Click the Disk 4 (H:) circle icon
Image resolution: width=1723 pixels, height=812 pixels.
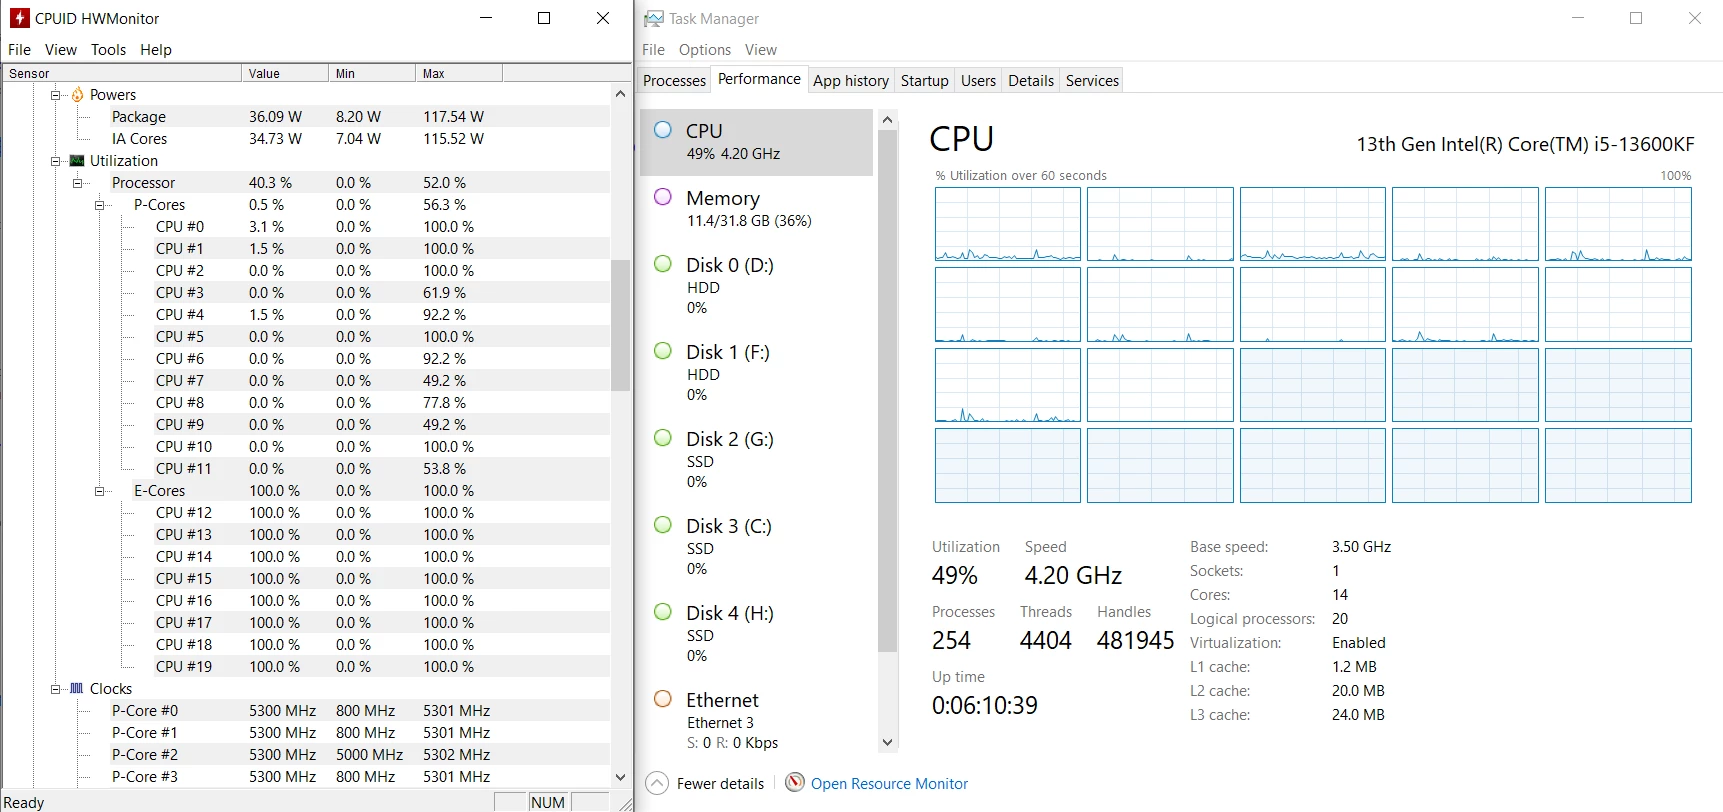coord(663,611)
